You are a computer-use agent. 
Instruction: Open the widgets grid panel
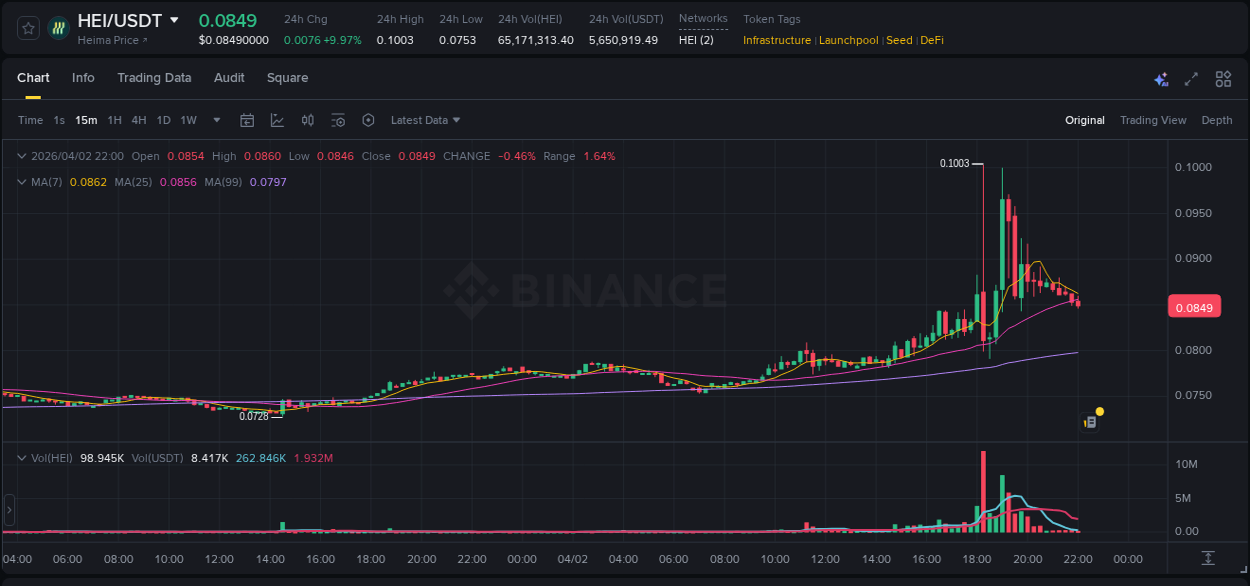click(x=1222, y=78)
